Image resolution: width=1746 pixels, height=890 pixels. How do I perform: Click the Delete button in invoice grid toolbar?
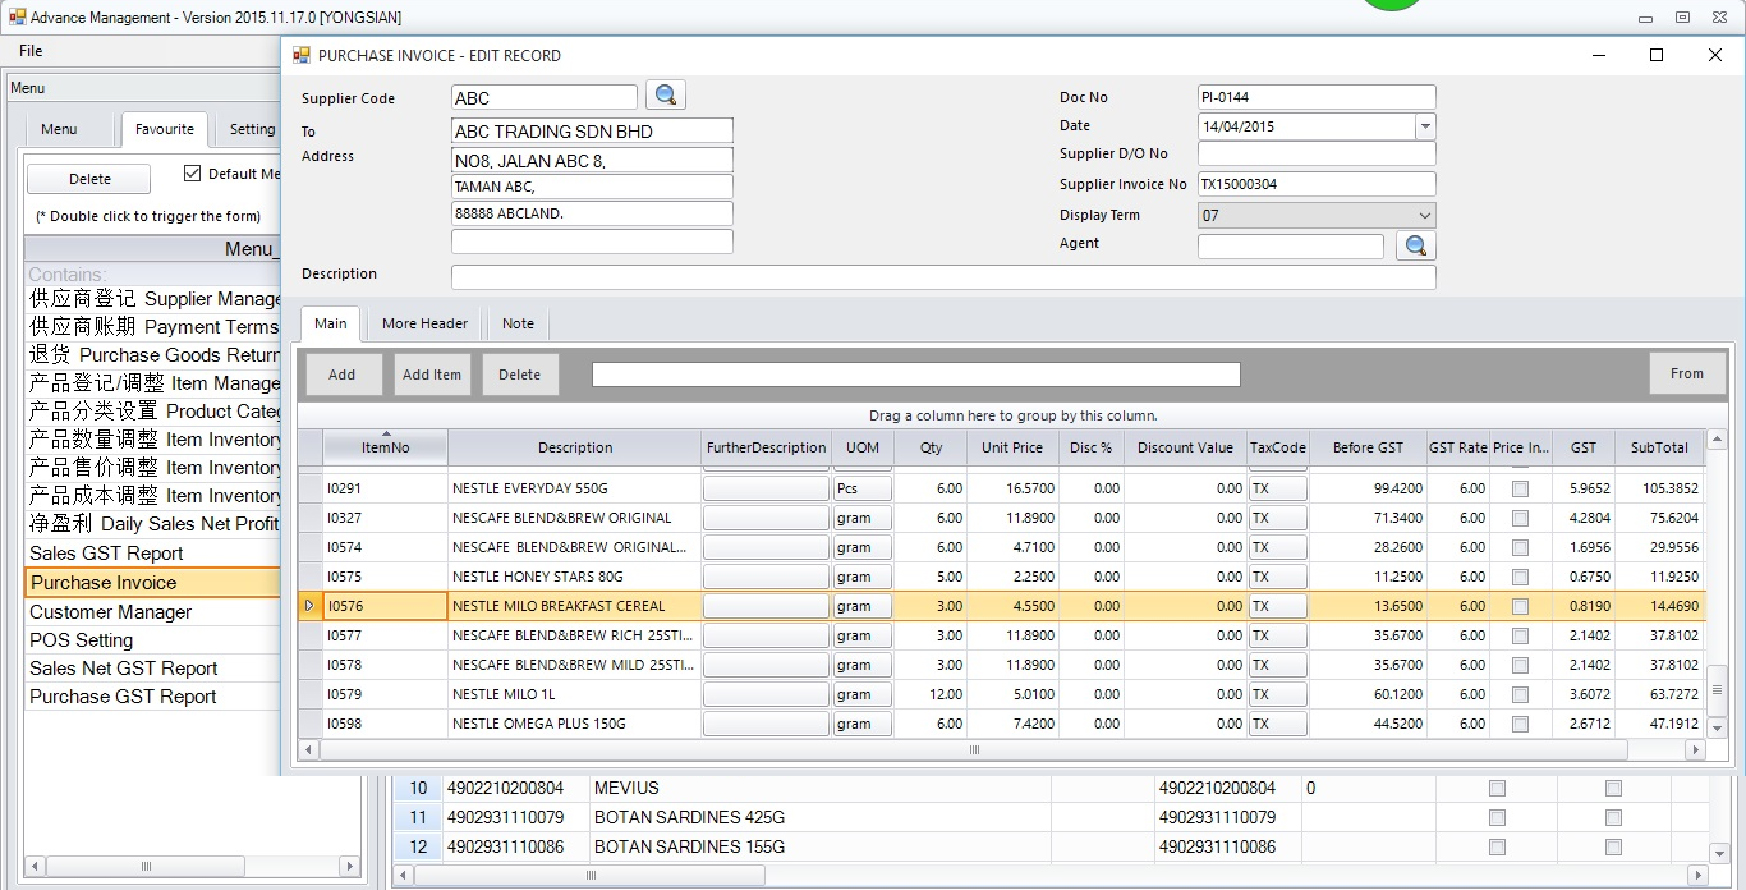(x=520, y=374)
